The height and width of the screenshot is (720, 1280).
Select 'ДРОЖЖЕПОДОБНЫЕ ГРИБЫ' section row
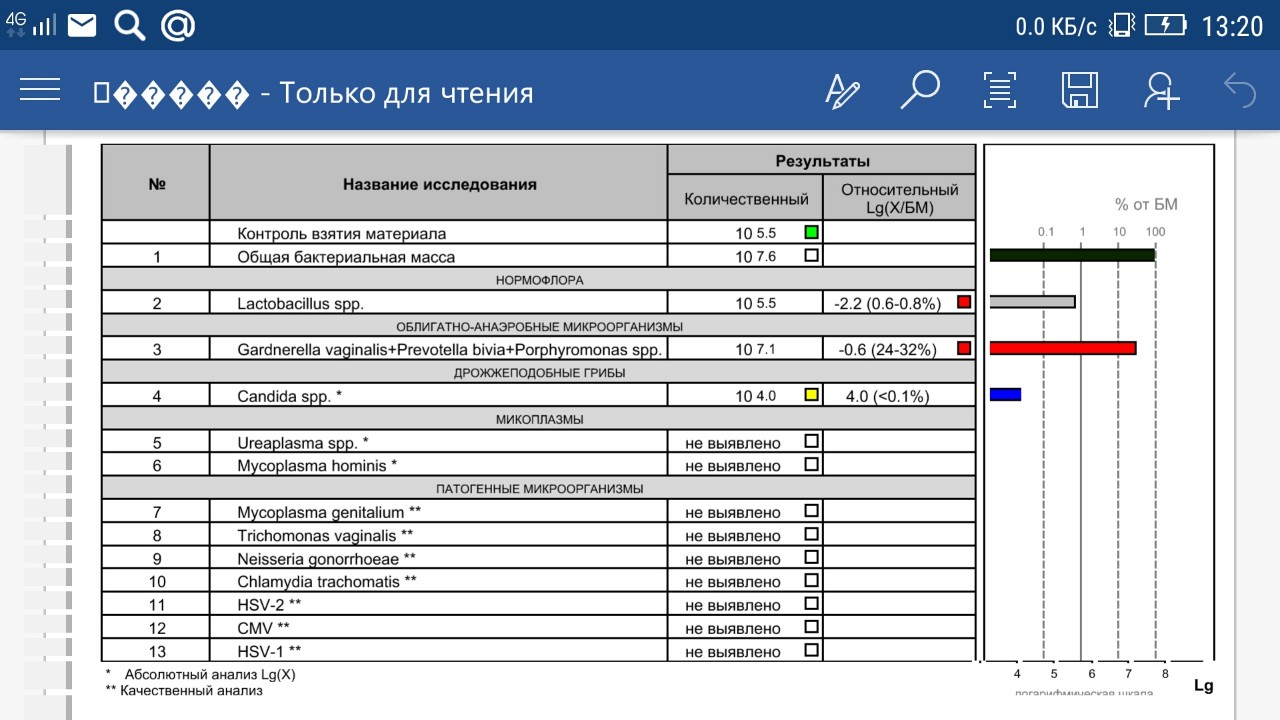[x=539, y=373]
